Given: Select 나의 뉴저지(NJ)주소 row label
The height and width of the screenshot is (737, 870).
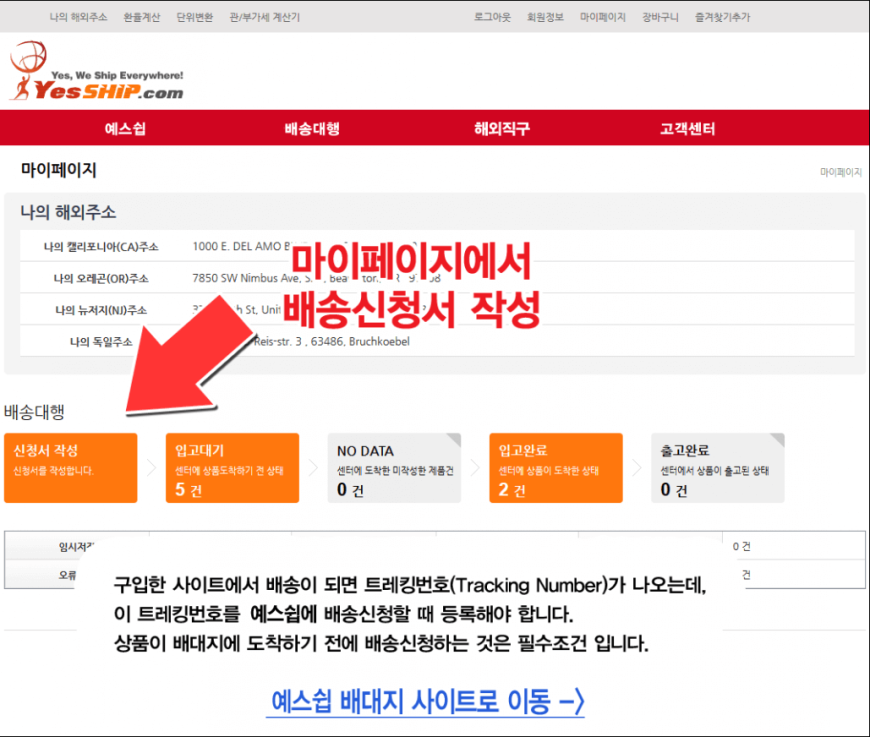Looking at the screenshot, I should pos(101,310).
